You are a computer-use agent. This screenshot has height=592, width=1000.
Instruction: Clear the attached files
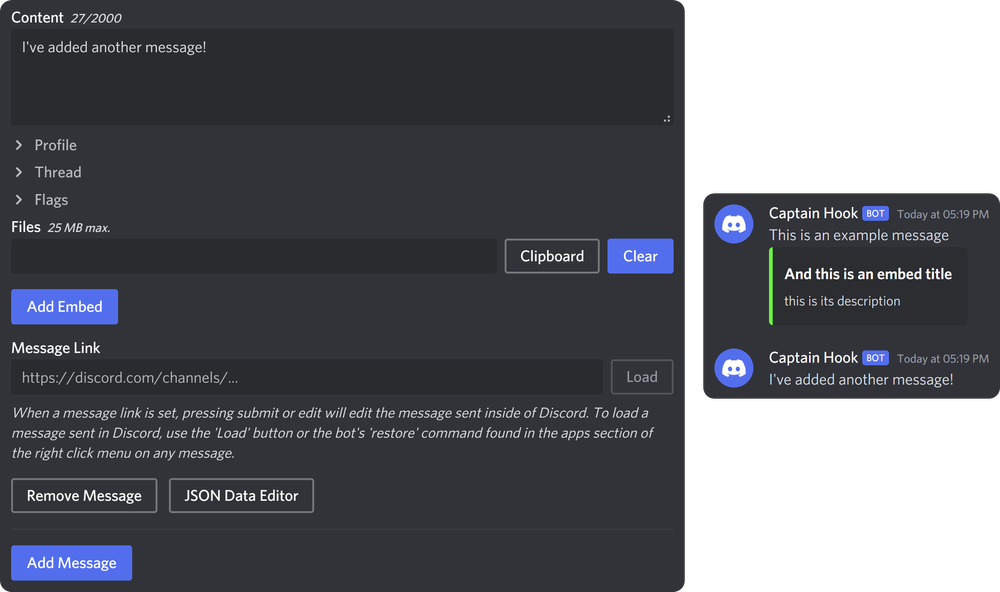click(x=640, y=256)
